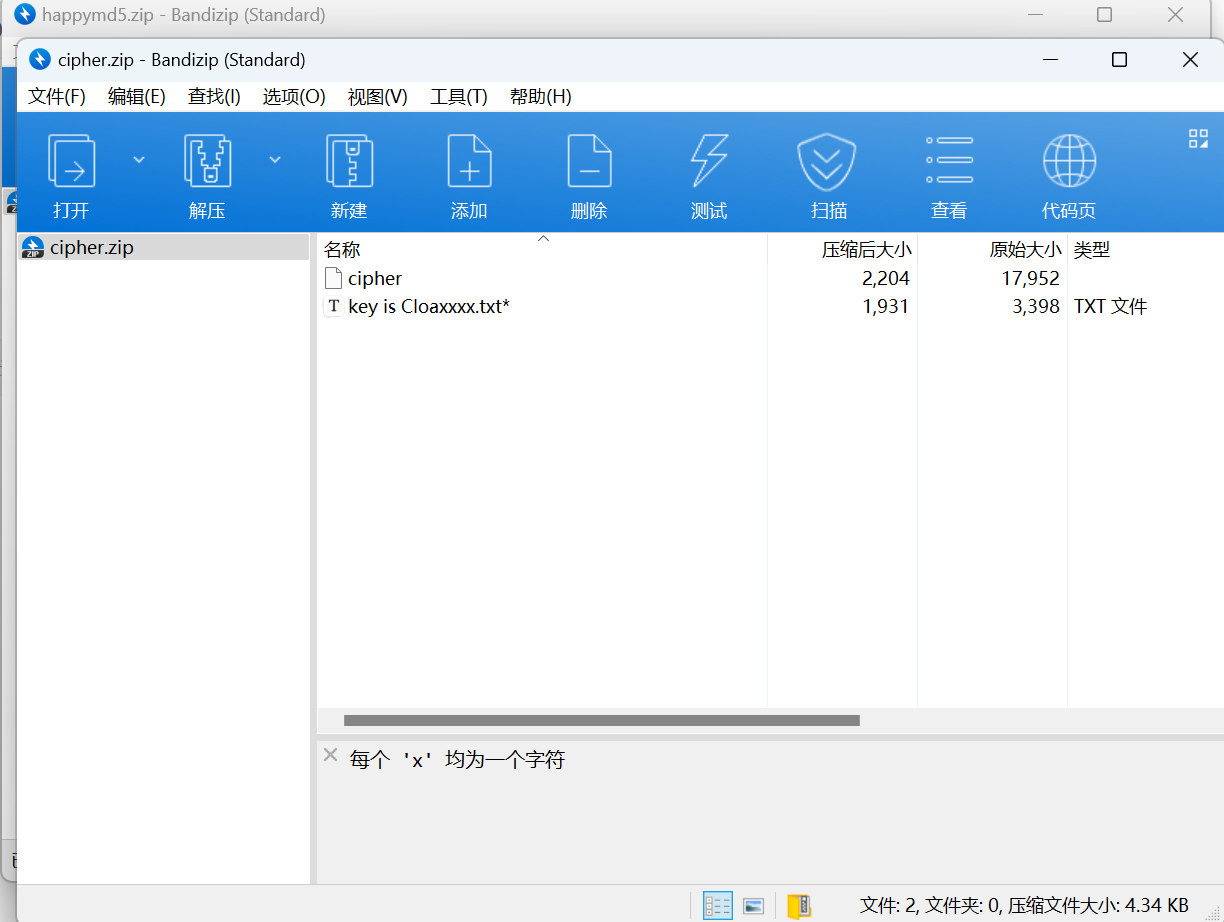Close the archive comment panel with X

click(x=330, y=756)
